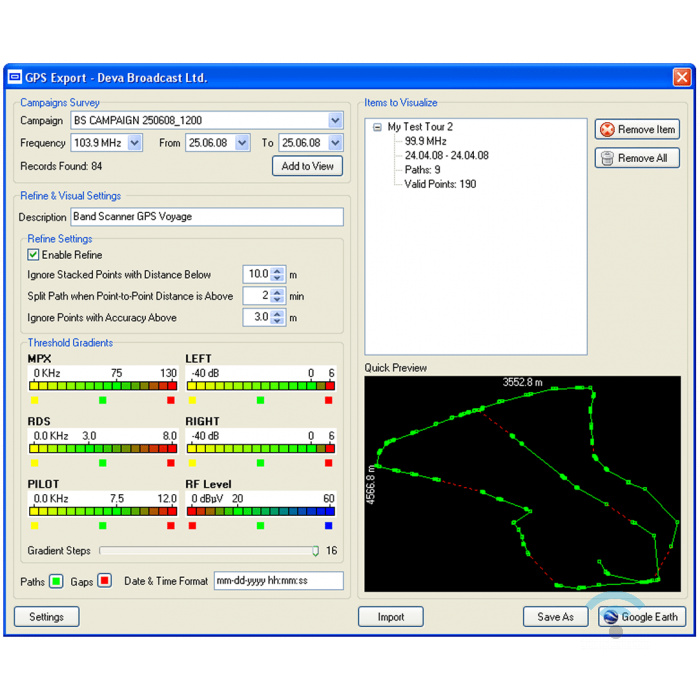Click the Description text field
This screenshot has height=700, width=700.
pos(206,217)
